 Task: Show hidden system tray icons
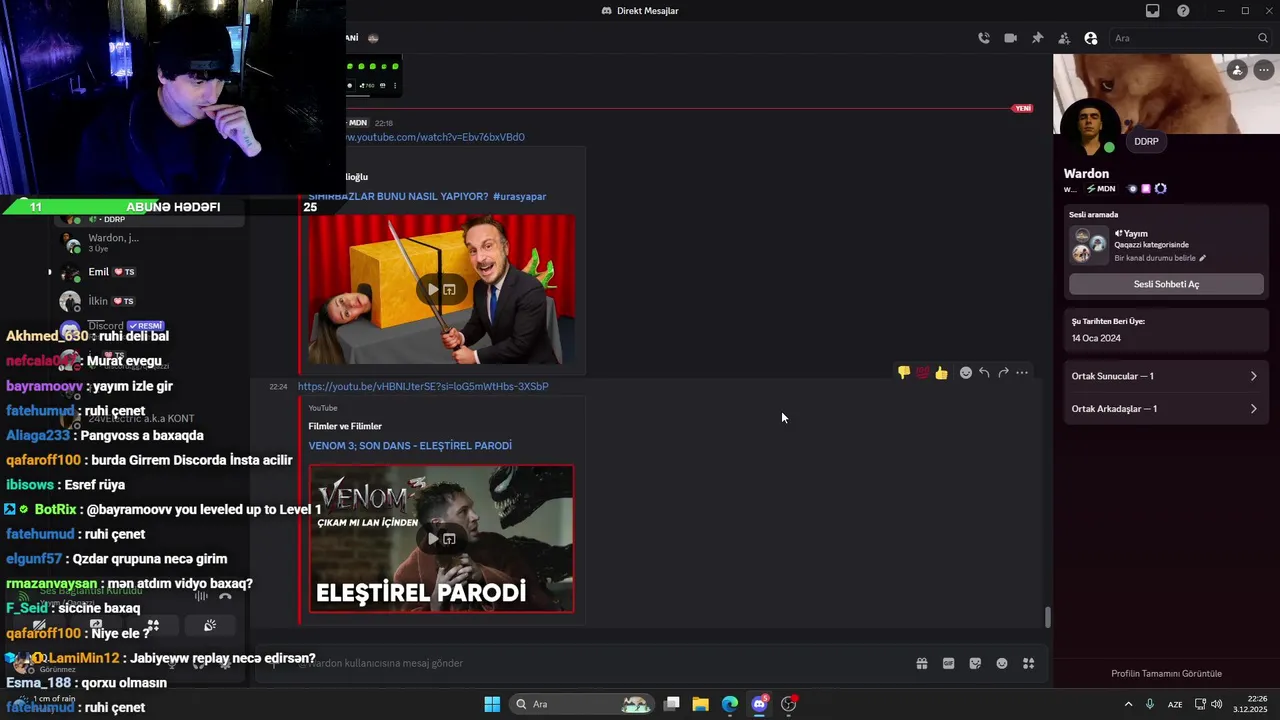click(1128, 704)
